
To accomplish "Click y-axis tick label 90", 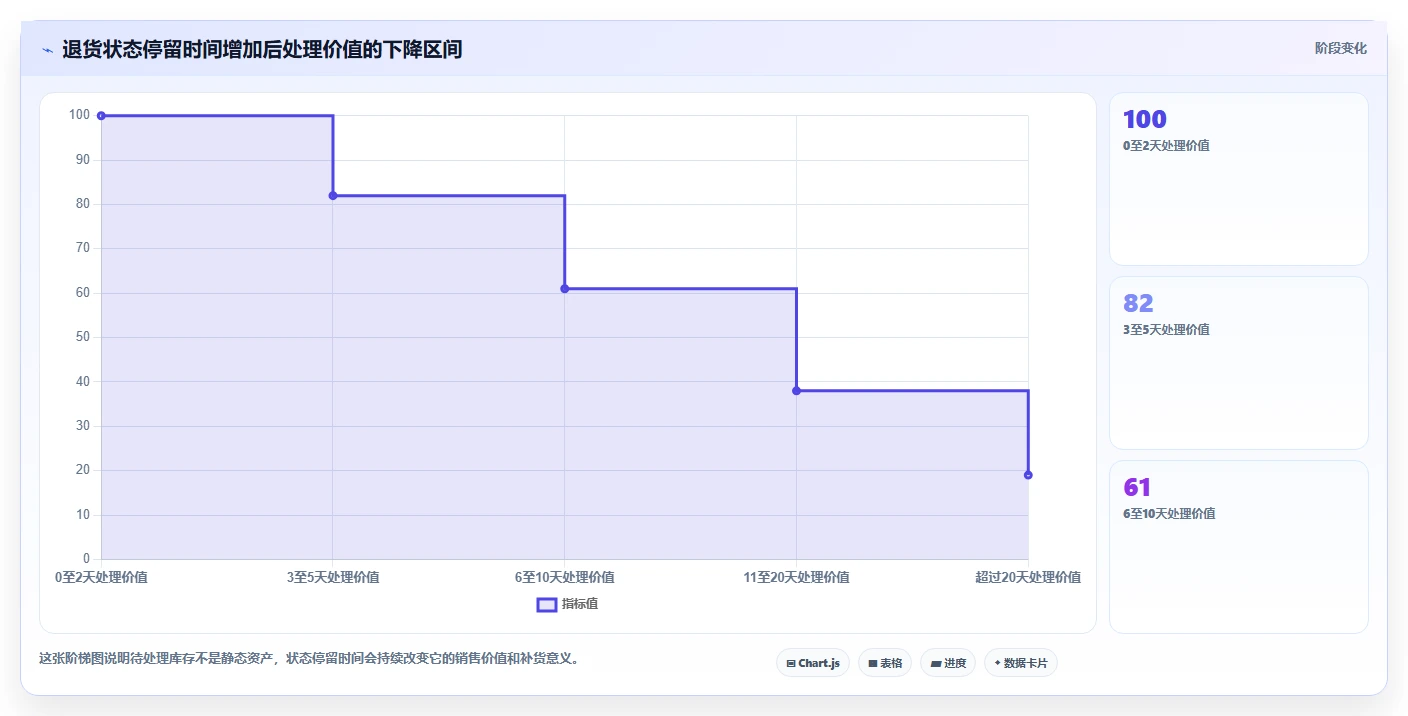I will (83, 160).
